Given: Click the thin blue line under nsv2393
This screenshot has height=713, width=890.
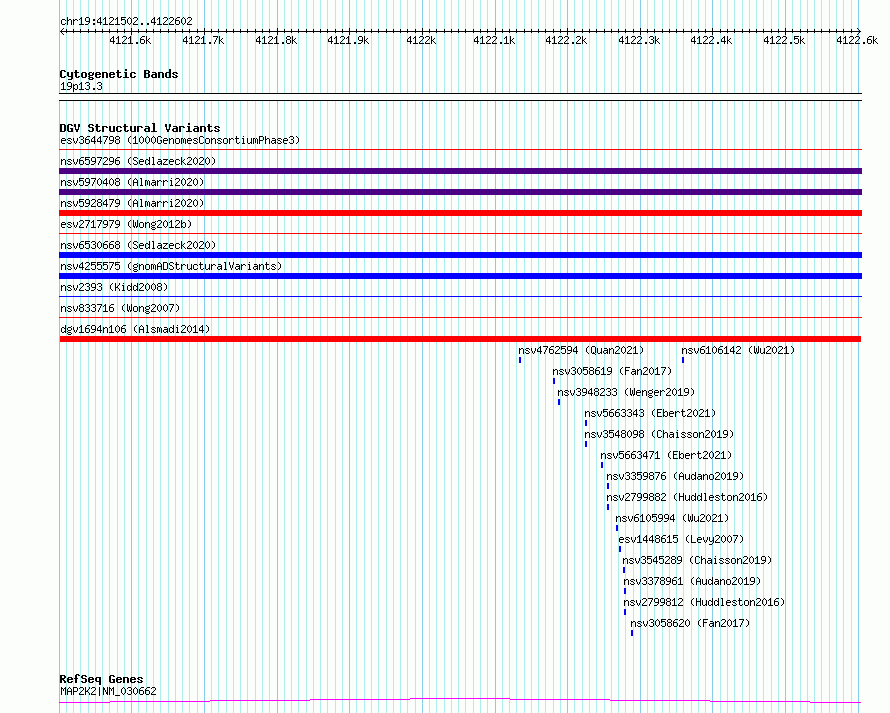Looking at the screenshot, I should click(460, 296).
